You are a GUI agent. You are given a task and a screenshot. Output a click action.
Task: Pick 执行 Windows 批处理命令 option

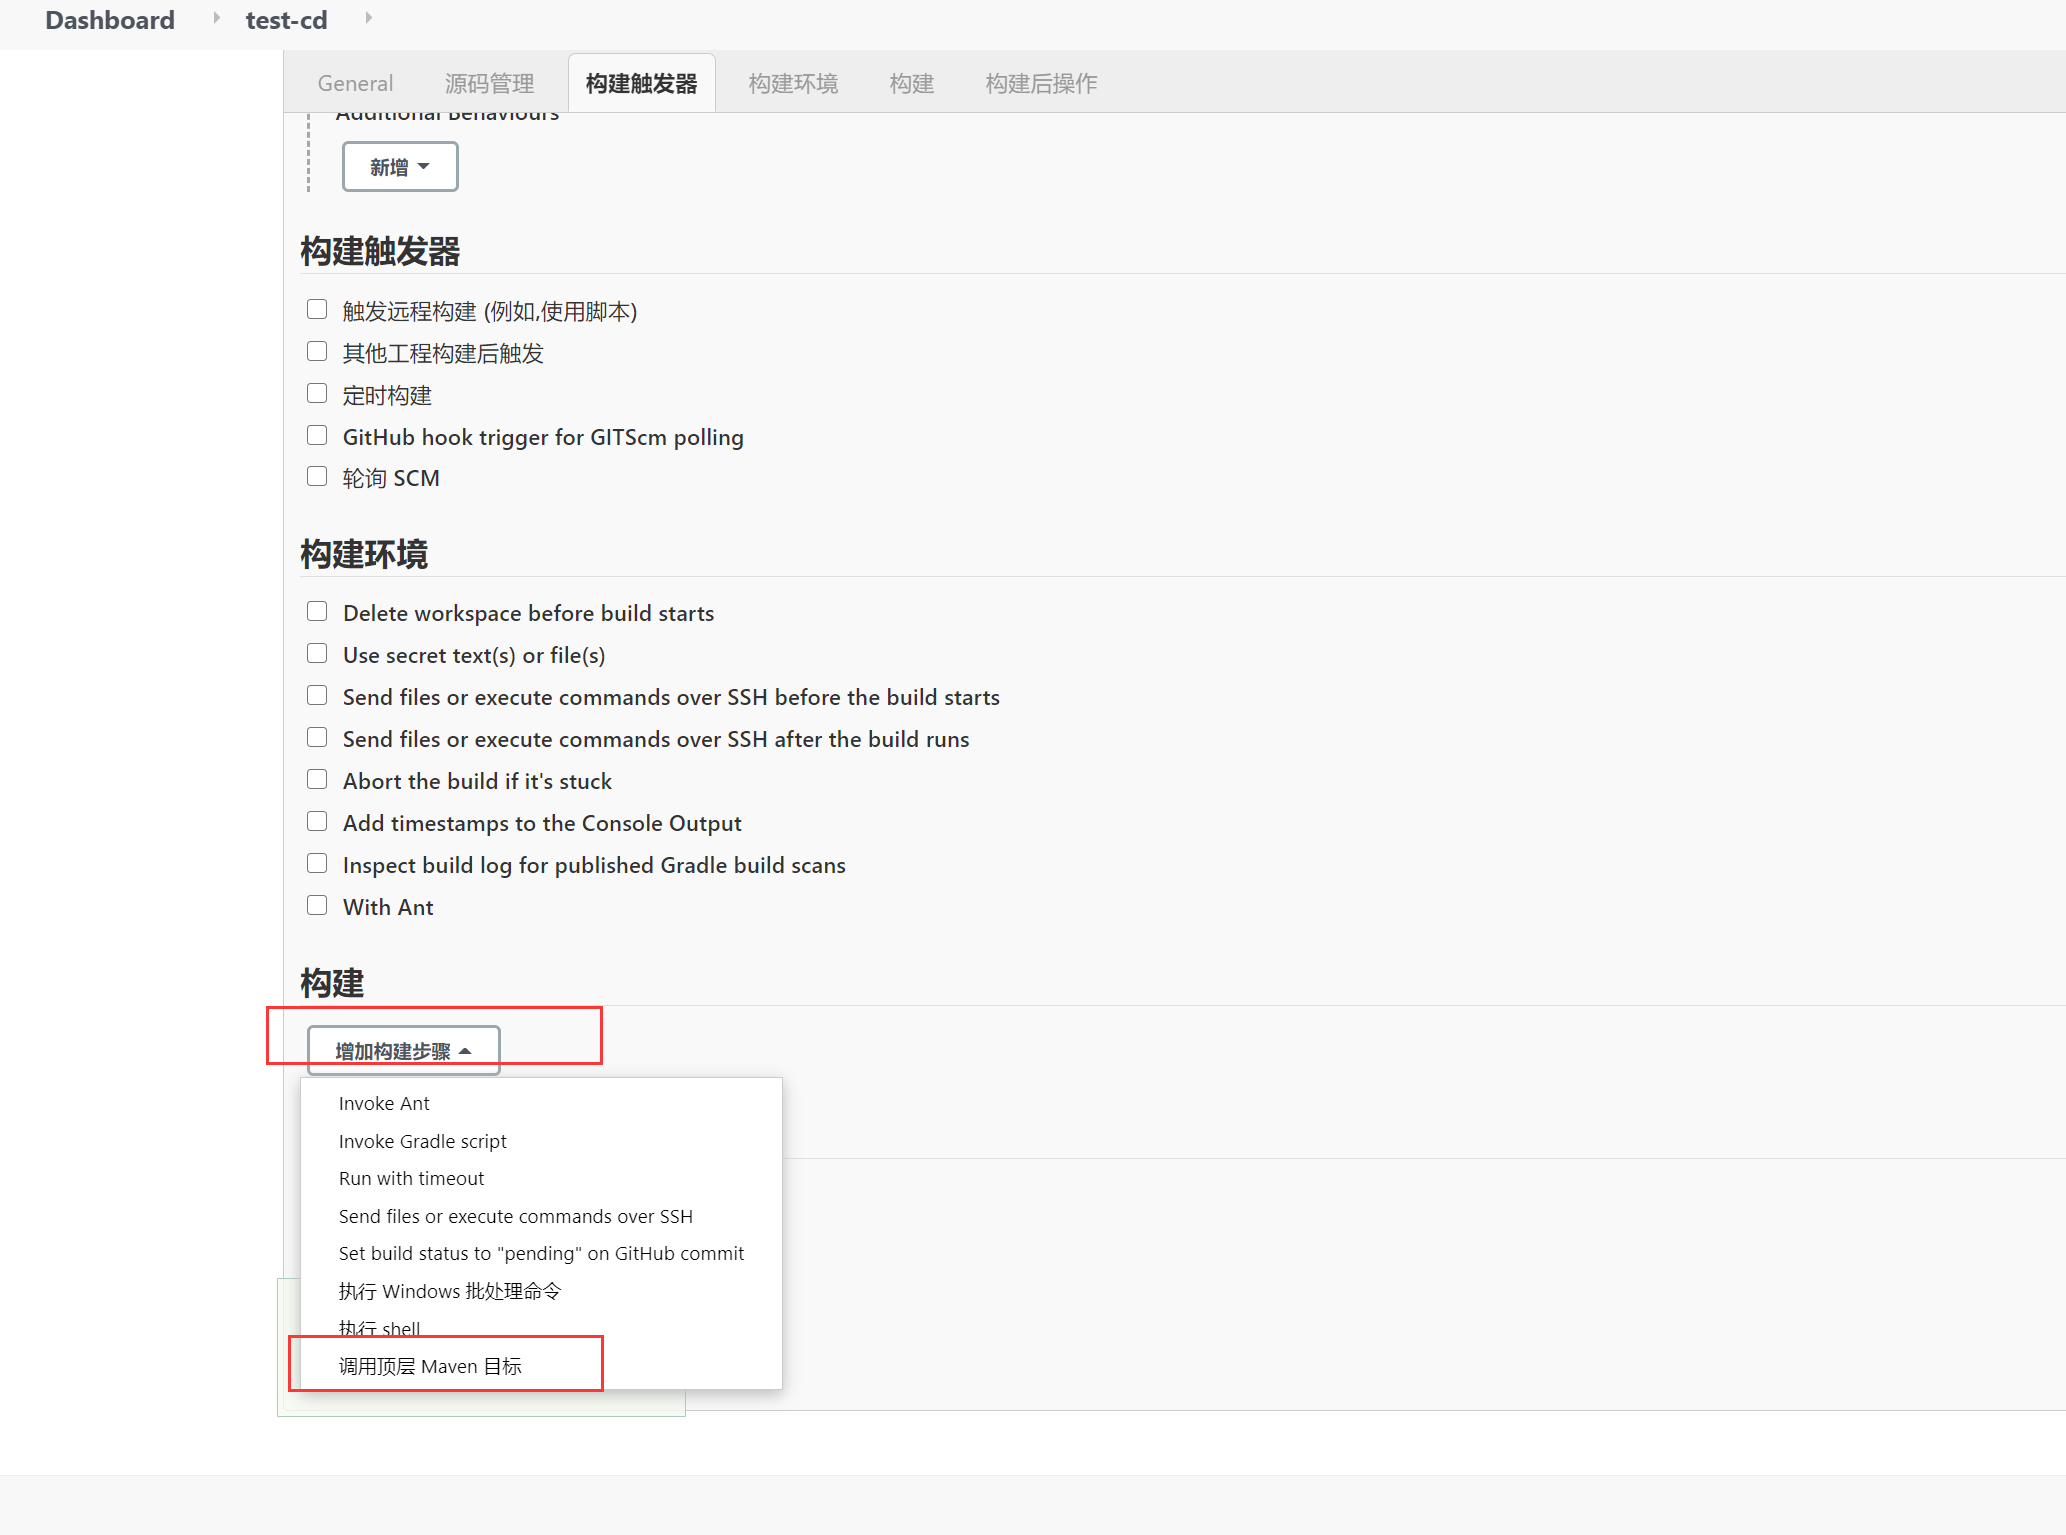(449, 1291)
